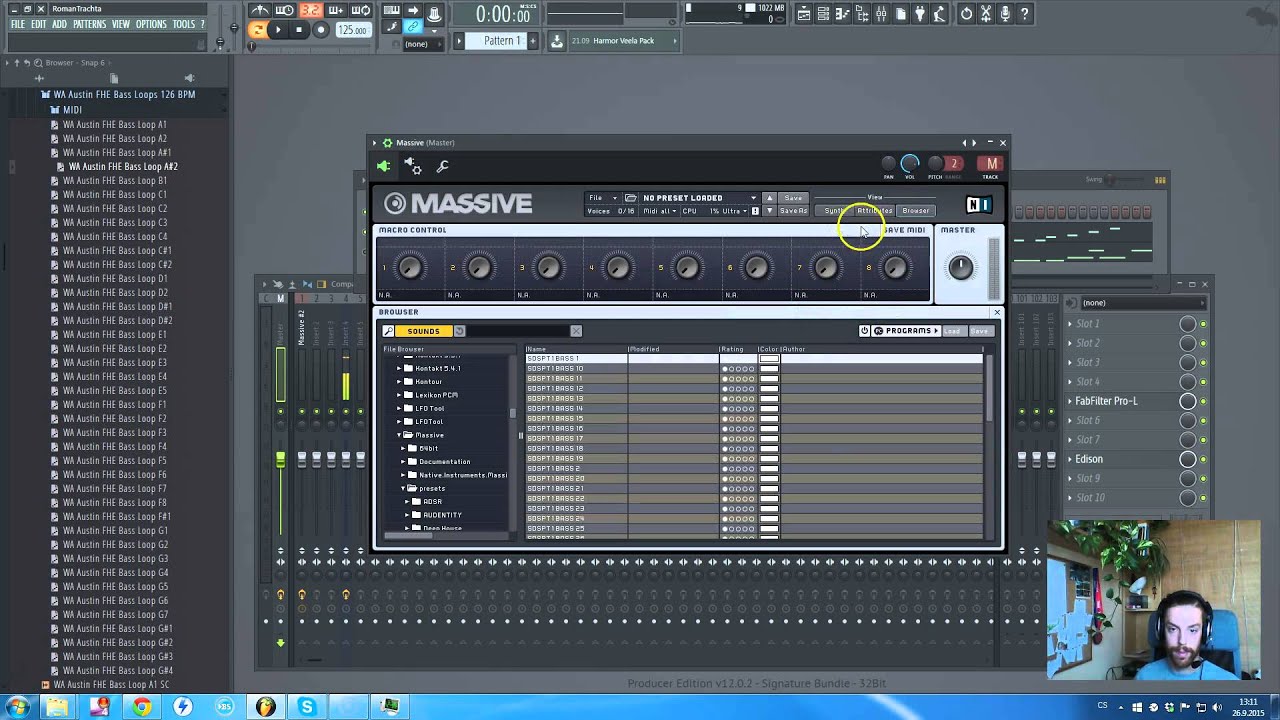
Task: Clear the browser search with X
Action: click(x=576, y=331)
